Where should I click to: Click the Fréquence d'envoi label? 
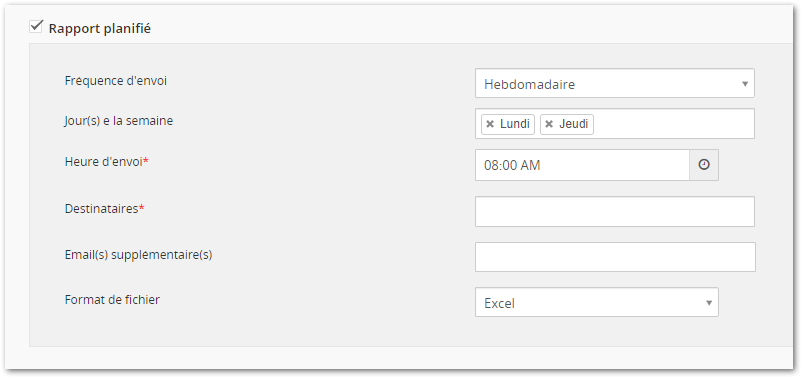pyautogui.click(x=116, y=81)
